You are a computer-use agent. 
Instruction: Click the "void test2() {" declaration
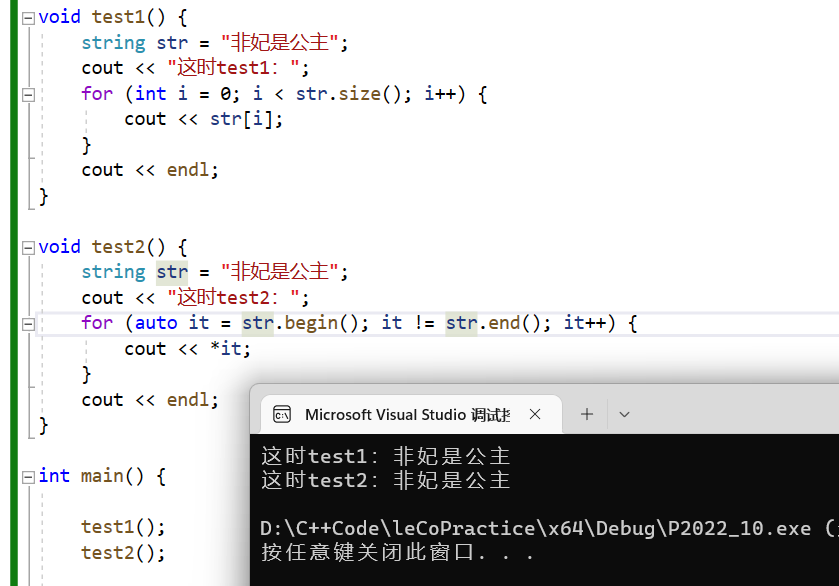point(113,247)
